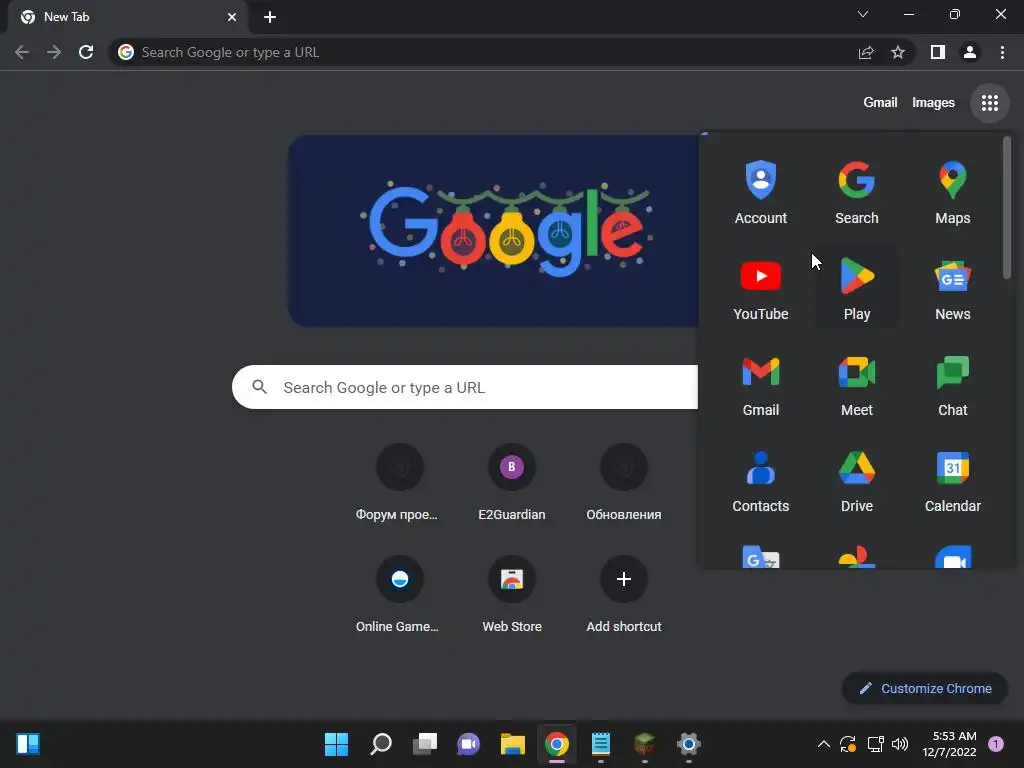Open Task View on taskbar
Image resolution: width=1024 pixels, height=768 pixels.
[424, 744]
